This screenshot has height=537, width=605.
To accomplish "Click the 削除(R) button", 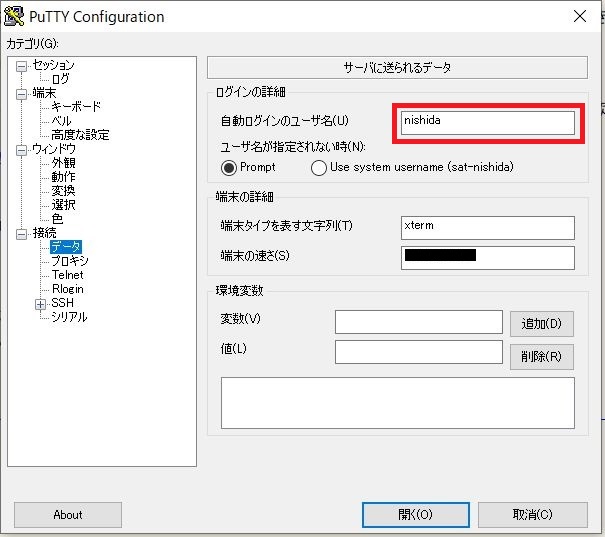I will point(542,356).
